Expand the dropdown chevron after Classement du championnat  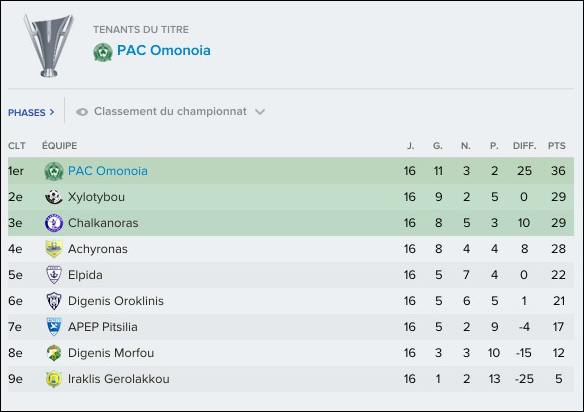click(260, 112)
